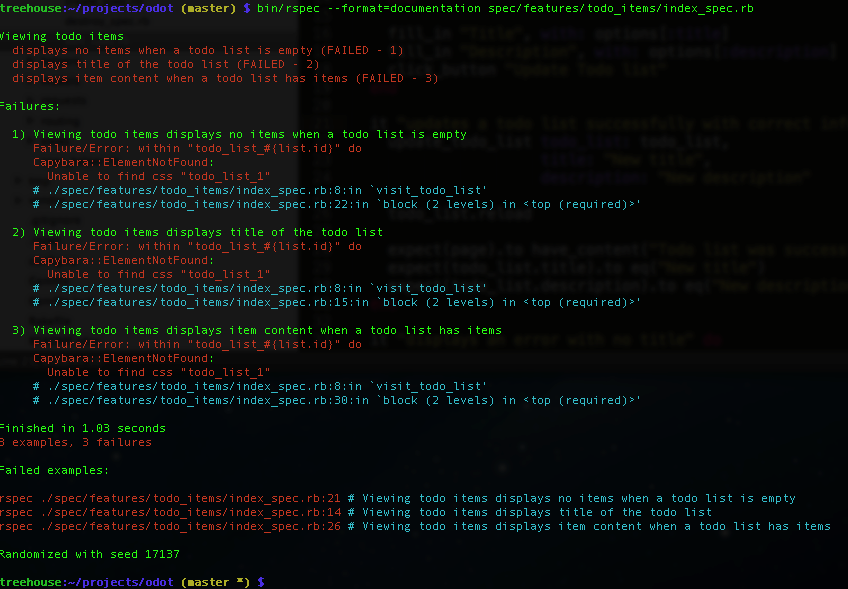Viewport: 848px width, 589px height.
Task: Select the typed bin/rspec --format=documentation command text
Action: tap(505, 8)
